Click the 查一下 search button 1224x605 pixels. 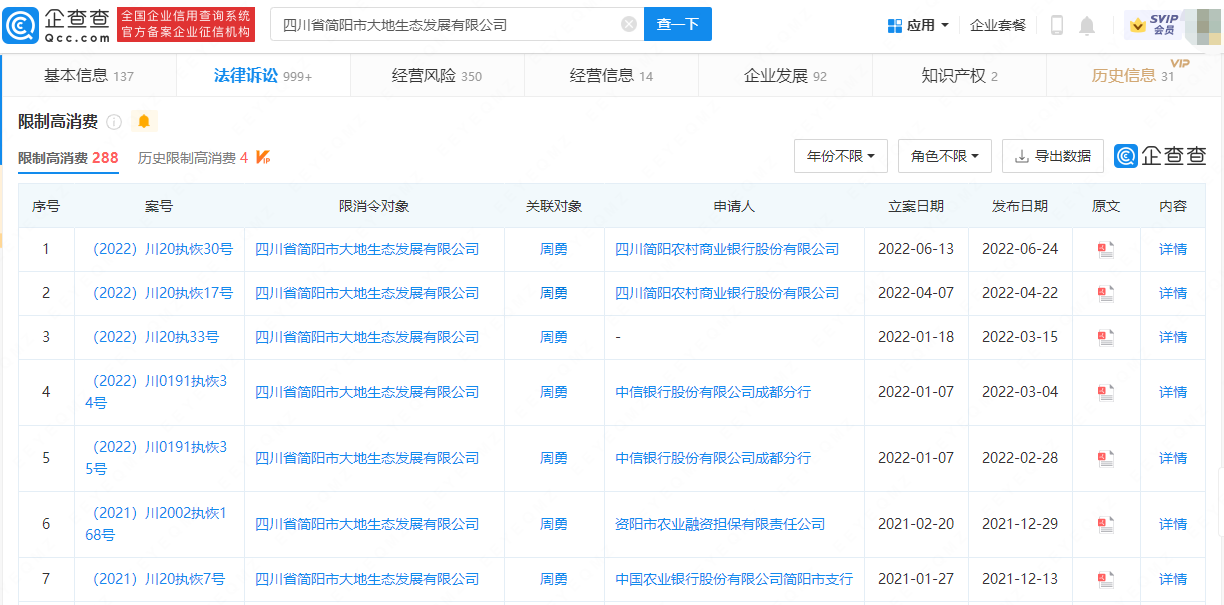tap(677, 24)
